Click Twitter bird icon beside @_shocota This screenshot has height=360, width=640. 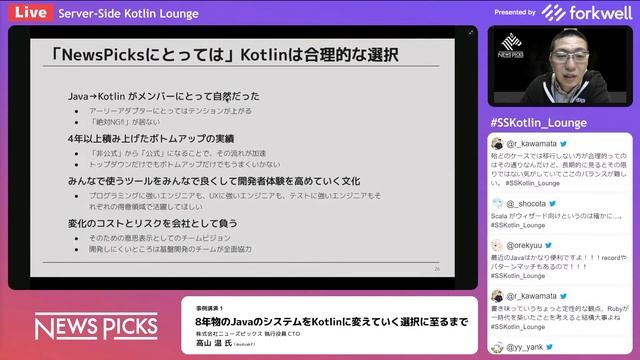point(553,203)
